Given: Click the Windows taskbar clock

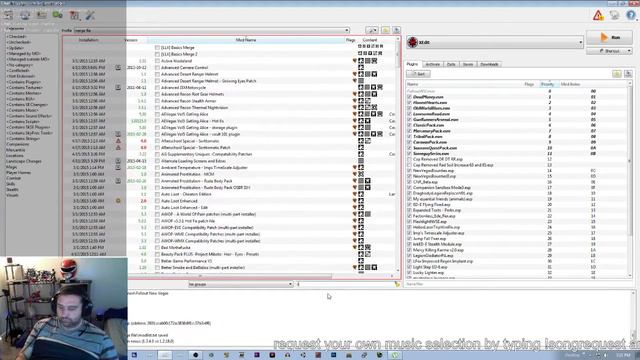Looking at the screenshot, I should tap(623, 356).
